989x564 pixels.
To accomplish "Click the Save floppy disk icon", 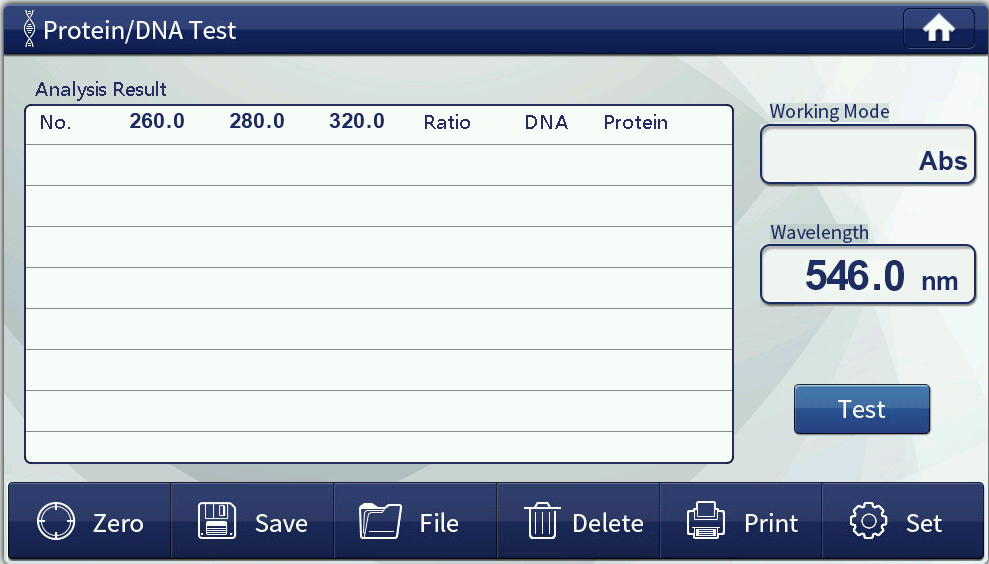I will click(216, 522).
